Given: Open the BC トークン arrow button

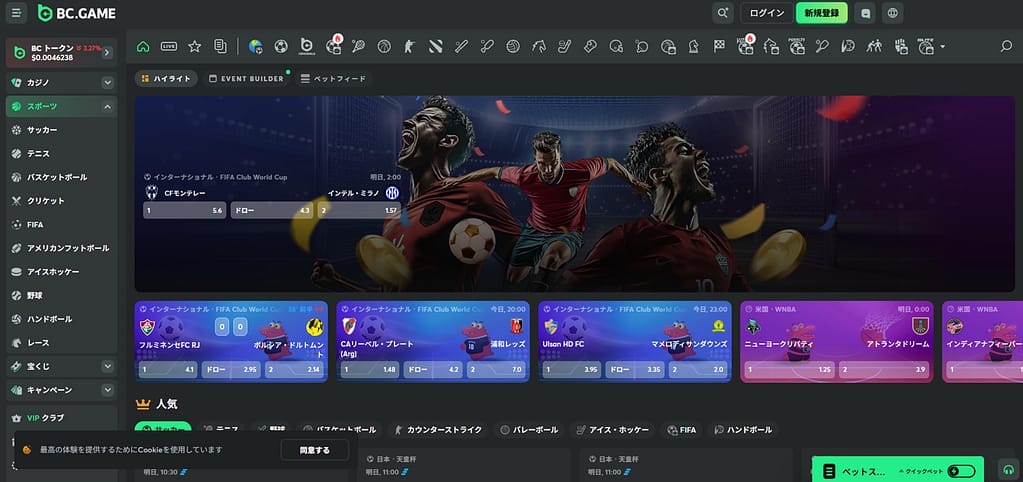Looking at the screenshot, I should [x=107, y=53].
